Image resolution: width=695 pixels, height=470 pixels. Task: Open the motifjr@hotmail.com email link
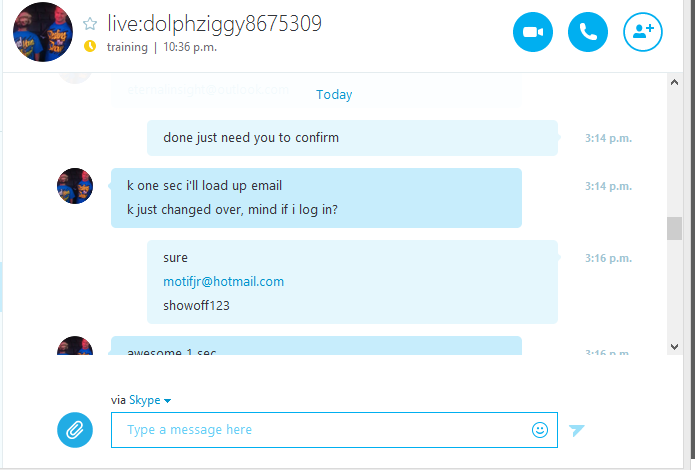tap(223, 282)
